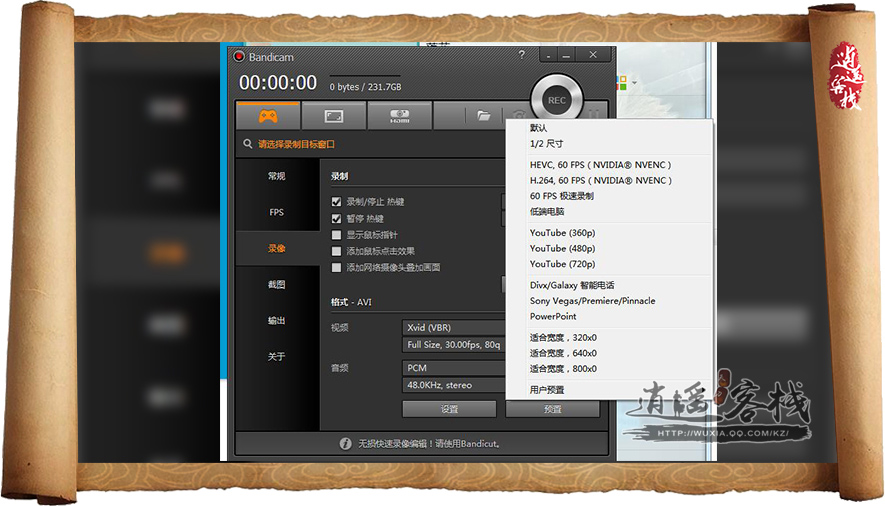The image size is (885, 506).
Task: Click the 请选择录制目标窗口 target text
Action: click(296, 144)
